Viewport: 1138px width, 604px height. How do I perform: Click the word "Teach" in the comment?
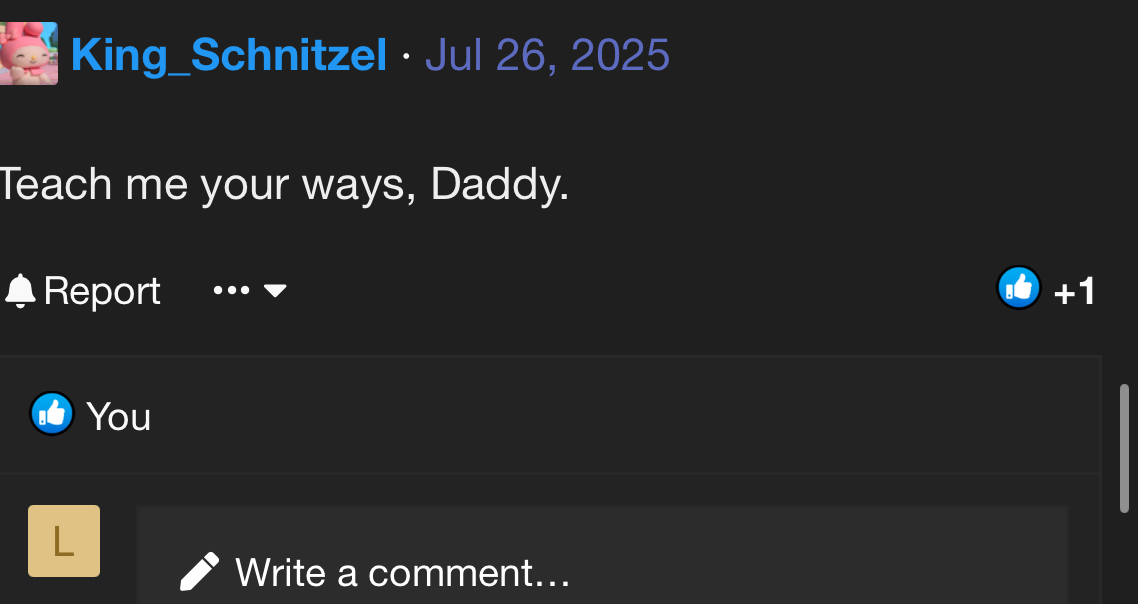pos(55,184)
